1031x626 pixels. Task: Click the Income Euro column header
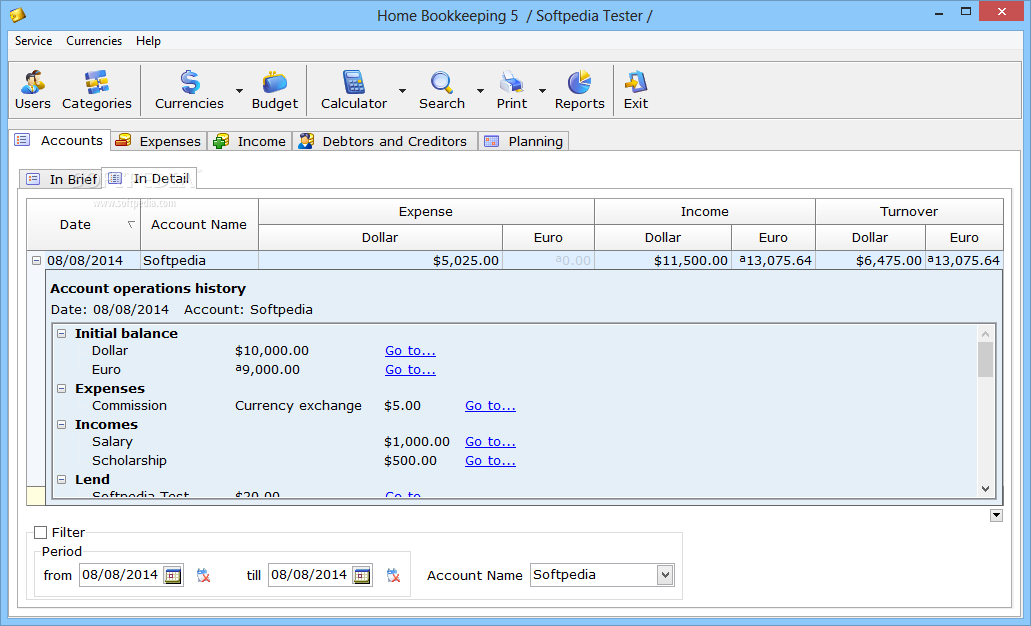773,237
